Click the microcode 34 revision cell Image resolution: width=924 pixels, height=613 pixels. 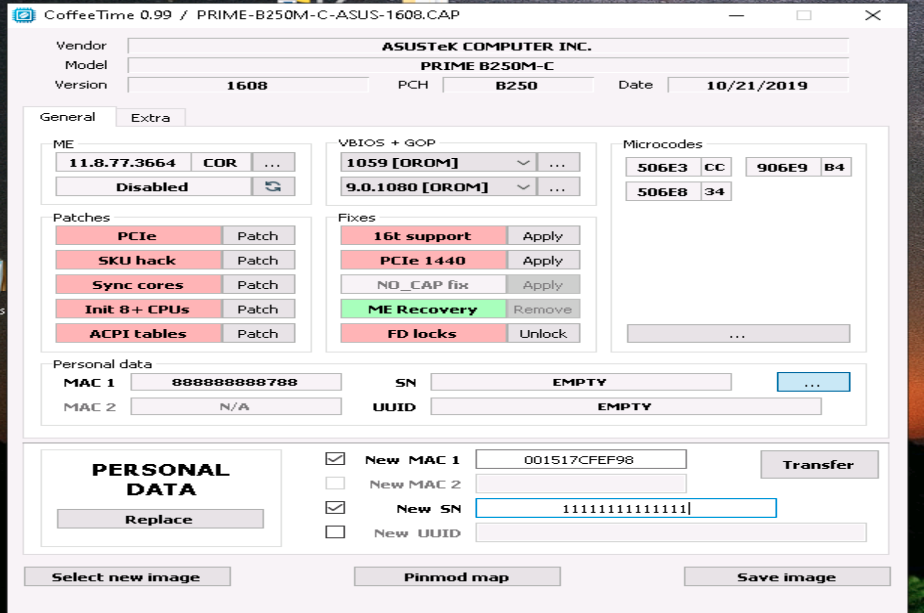716,192
